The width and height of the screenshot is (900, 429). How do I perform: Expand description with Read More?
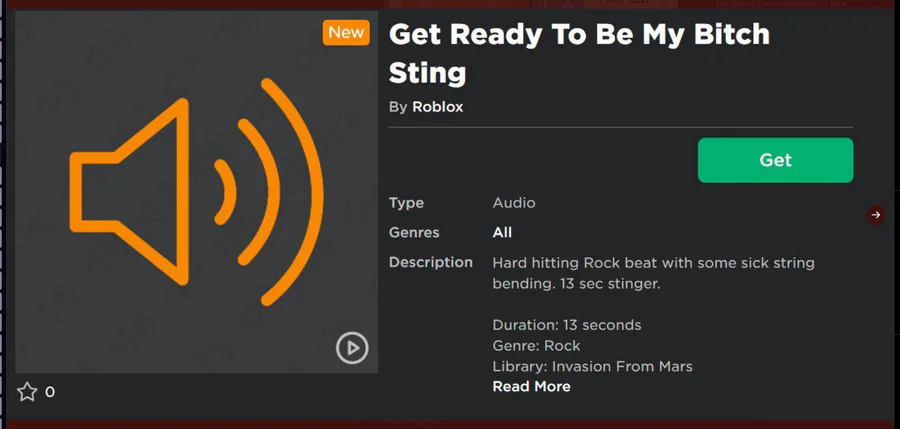coord(532,387)
